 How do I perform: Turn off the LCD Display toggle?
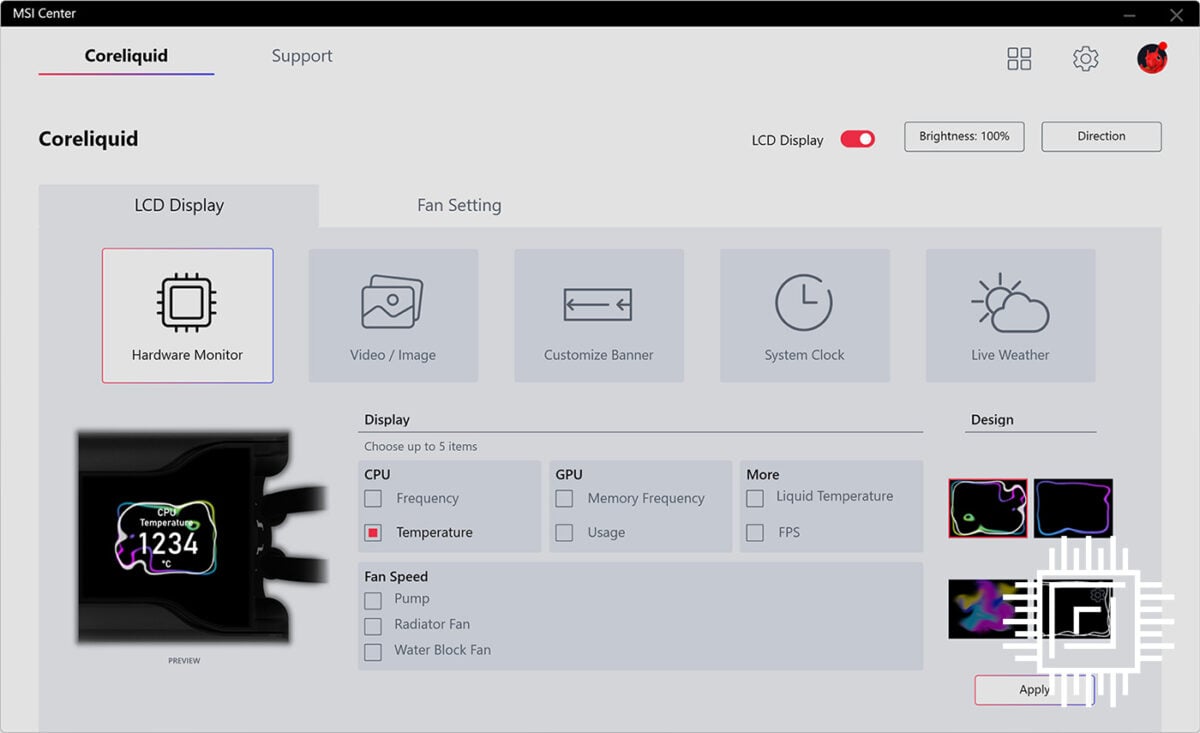click(857, 139)
